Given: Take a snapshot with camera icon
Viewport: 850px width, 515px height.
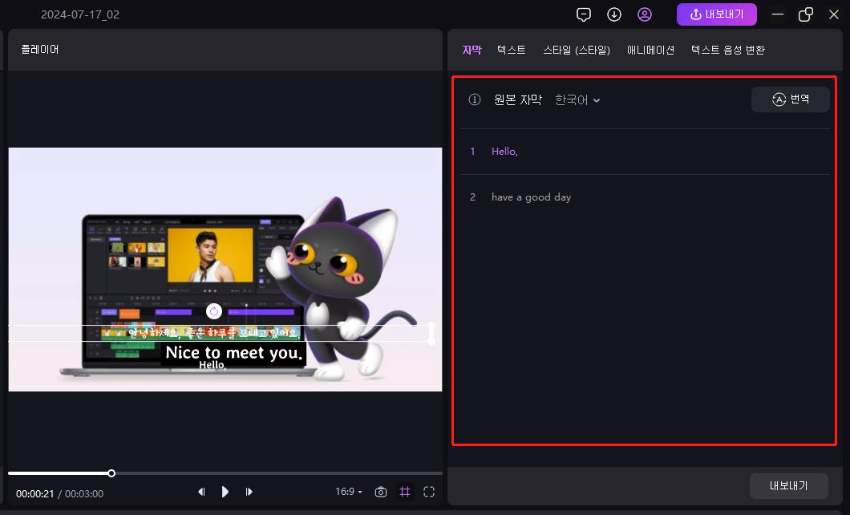Looking at the screenshot, I should tap(381, 492).
